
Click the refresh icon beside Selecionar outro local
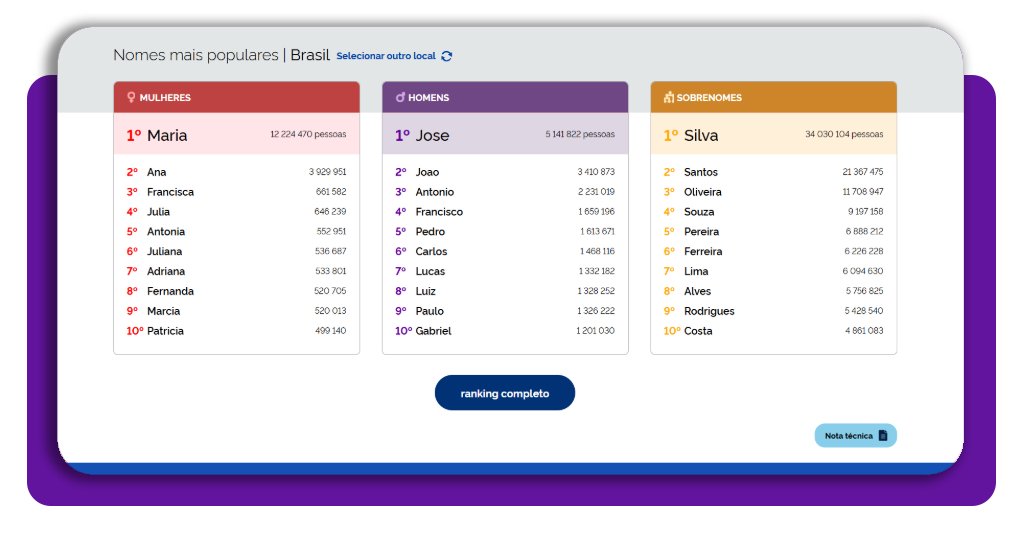[447, 56]
